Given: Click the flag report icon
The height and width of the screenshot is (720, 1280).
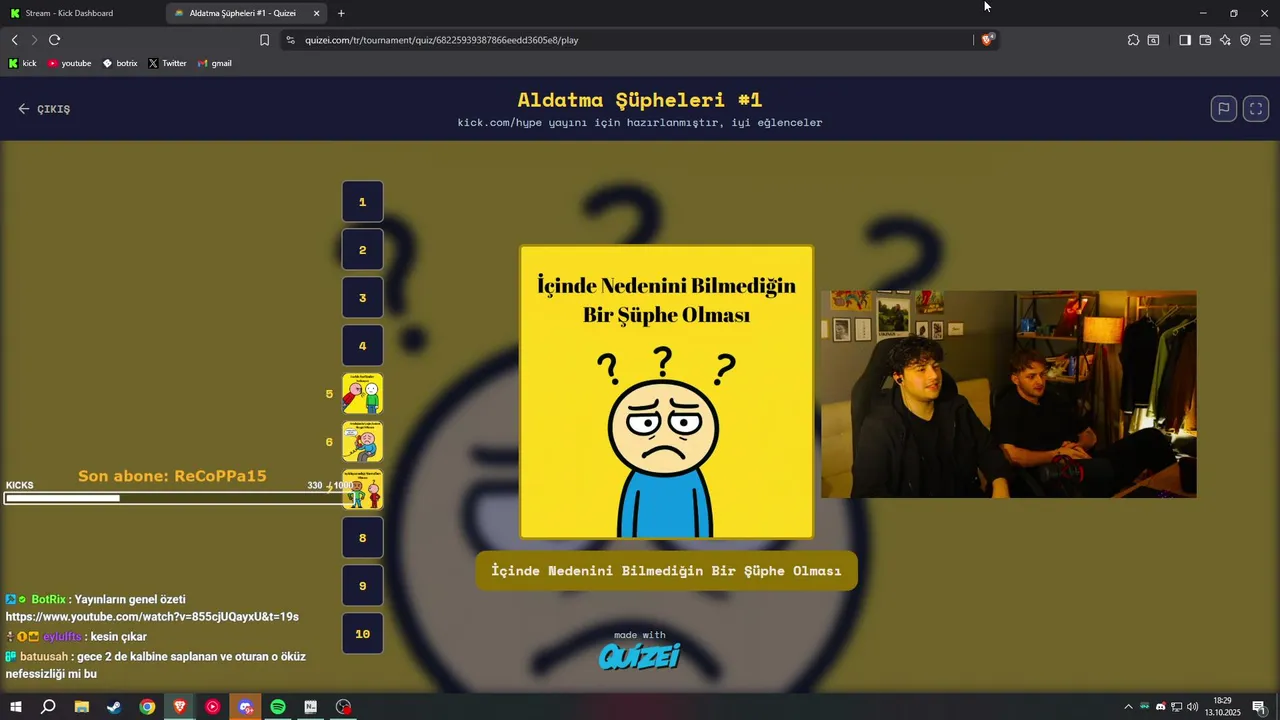Looking at the screenshot, I should click(1224, 109).
